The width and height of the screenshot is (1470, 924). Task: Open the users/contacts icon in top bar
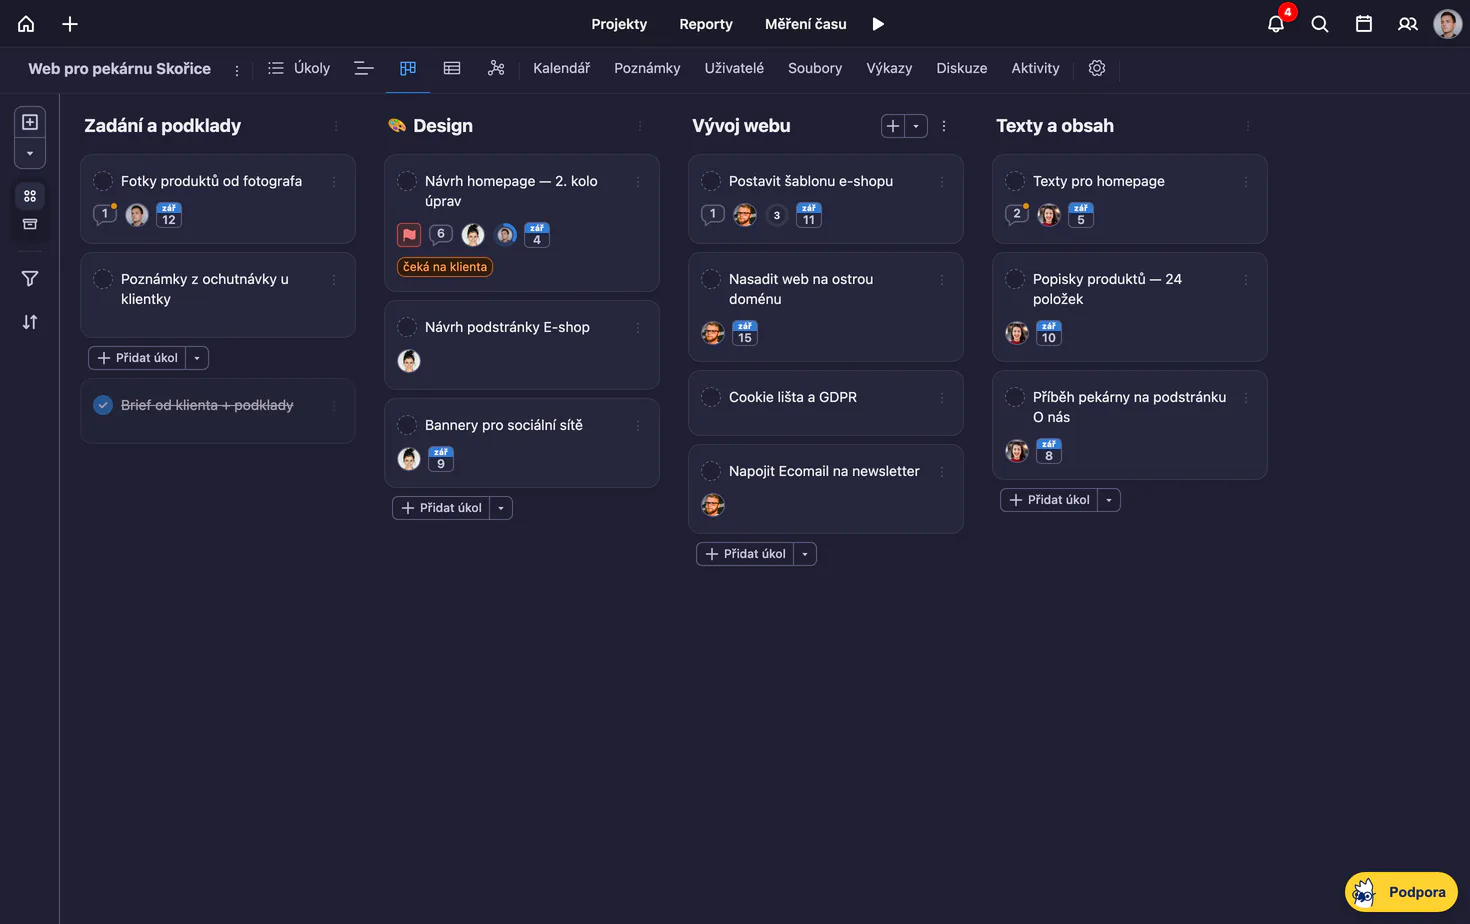click(x=1408, y=24)
